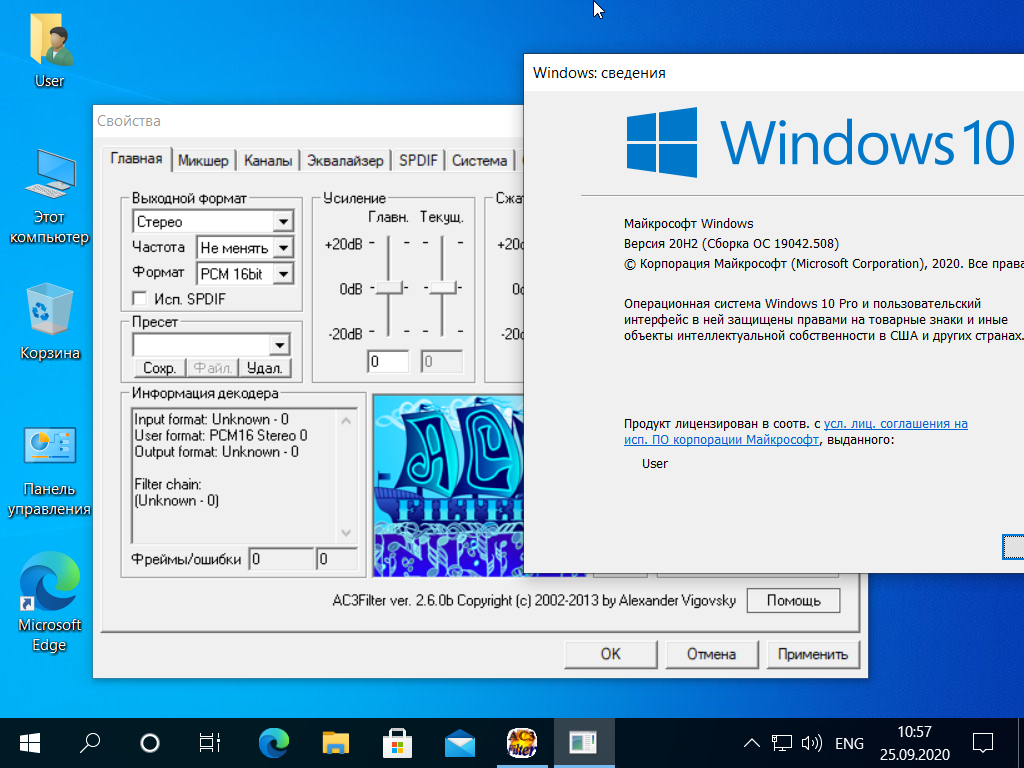Click Отмена in Свойства dialog
Viewport: 1024px width, 768px height.
point(711,654)
